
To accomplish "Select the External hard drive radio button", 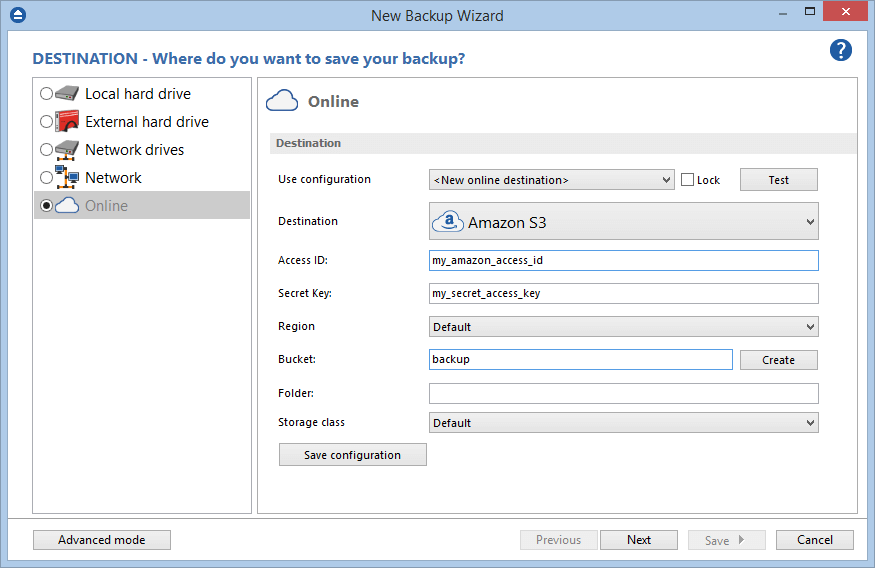I will tap(46, 122).
